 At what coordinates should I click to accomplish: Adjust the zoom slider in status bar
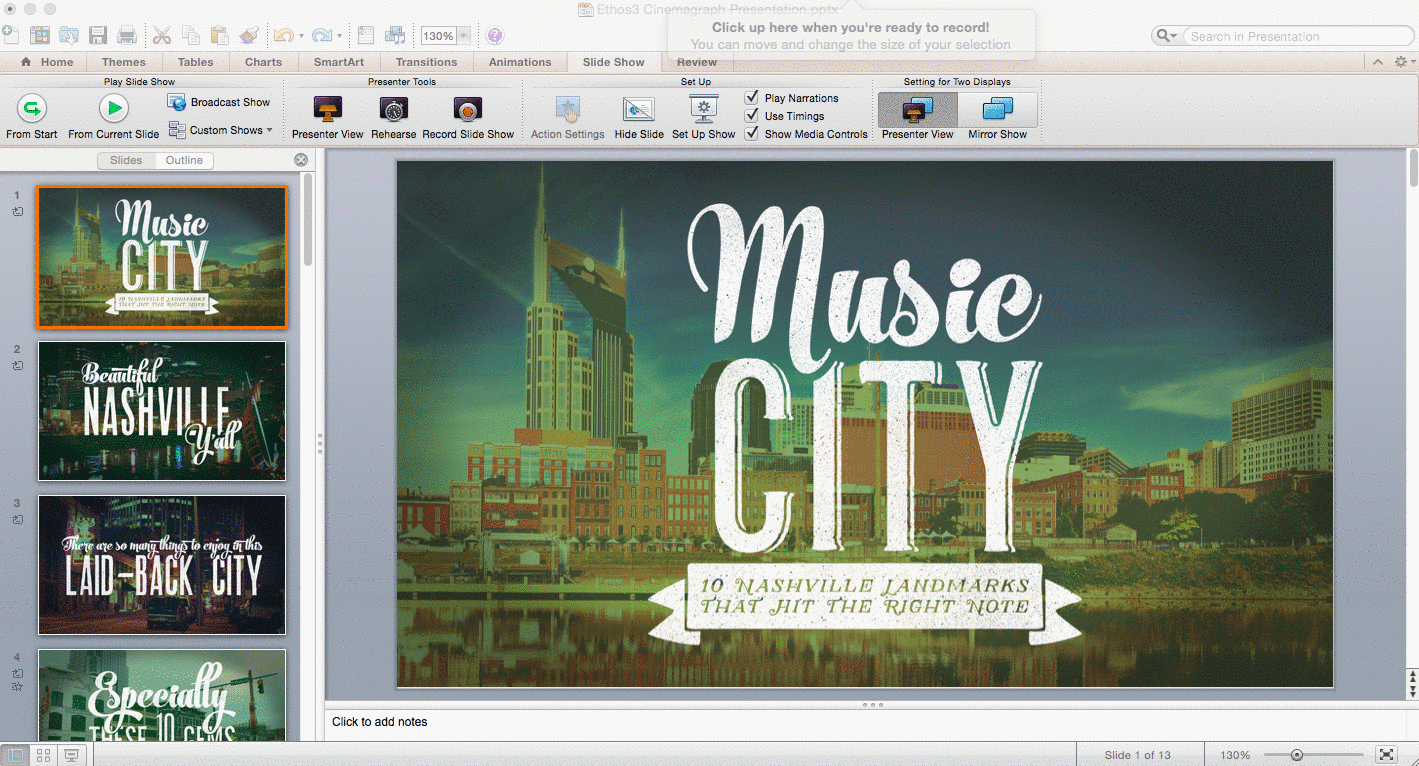click(1297, 755)
